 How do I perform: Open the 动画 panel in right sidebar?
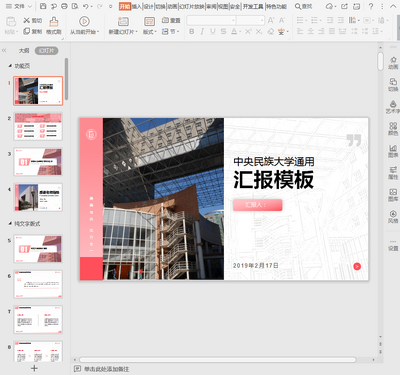pos(393,63)
